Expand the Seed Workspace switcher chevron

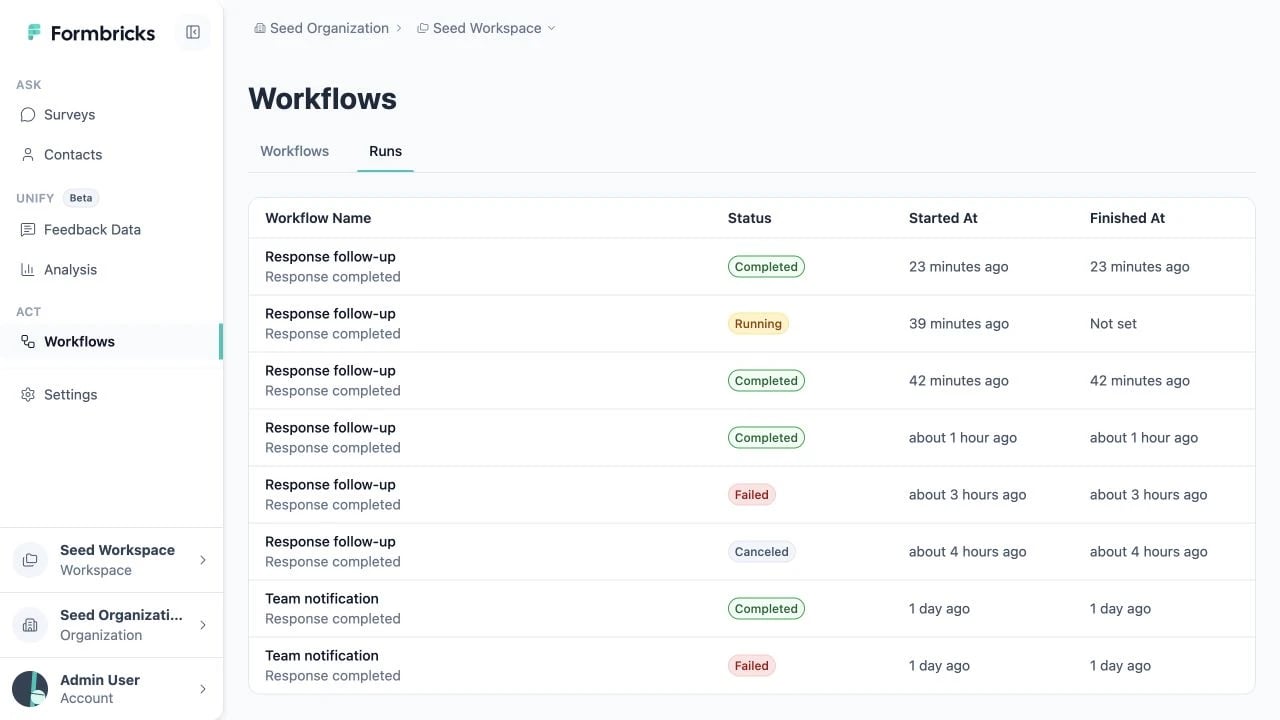[x=203, y=560]
